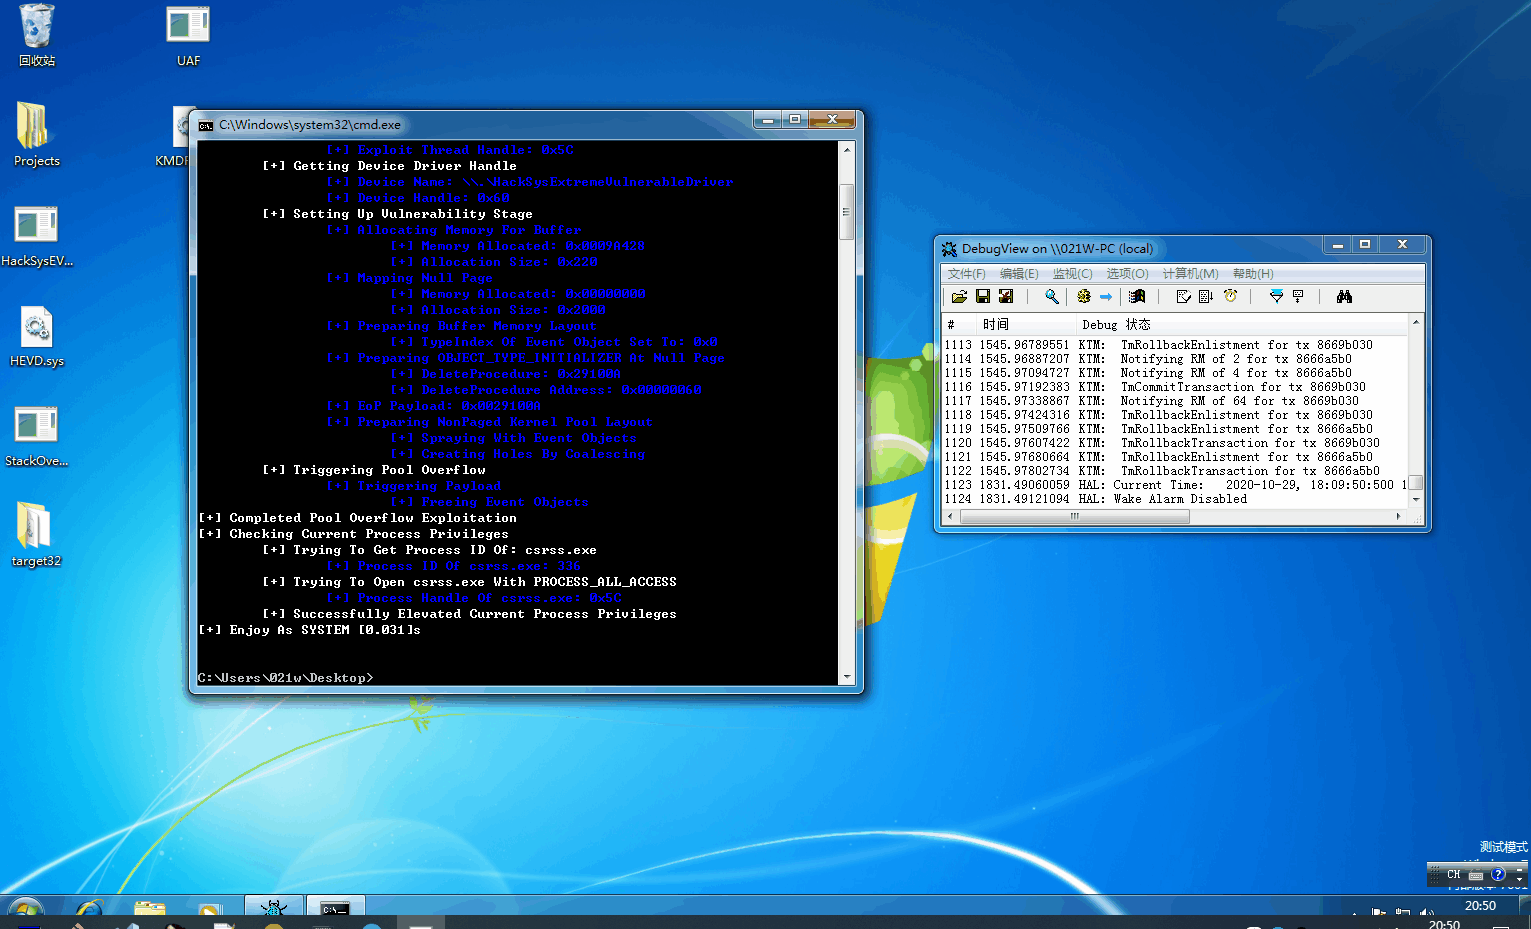1531x929 pixels.
Task: Enable autoscroll with the list-arrow icon
Action: pyautogui.click(x=1206, y=297)
